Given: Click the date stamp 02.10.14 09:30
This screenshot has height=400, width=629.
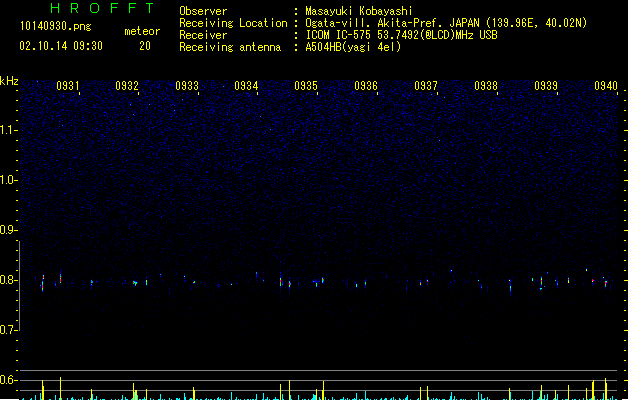Looking at the screenshot, I should 61,46.
